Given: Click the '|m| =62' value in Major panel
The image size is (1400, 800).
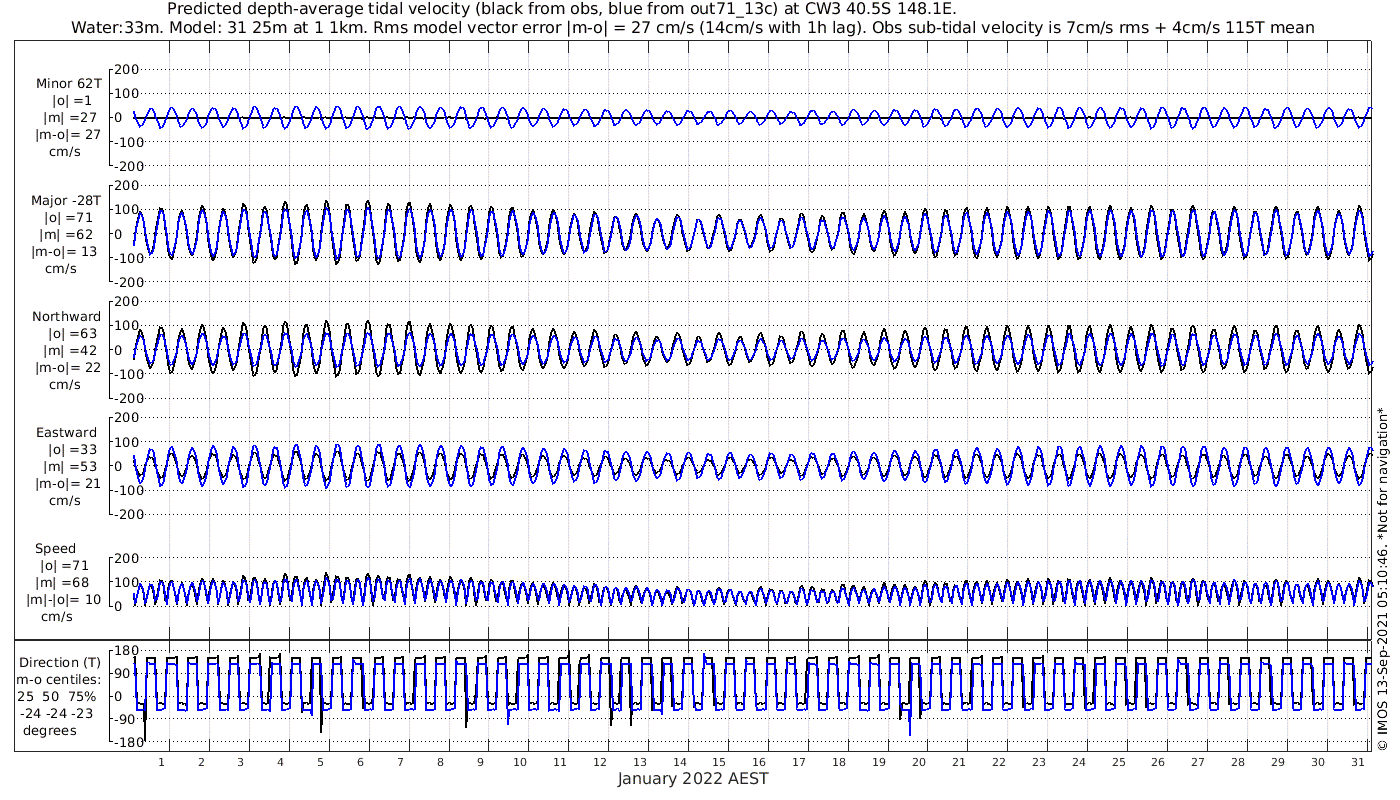Looking at the screenshot, I should [68, 235].
